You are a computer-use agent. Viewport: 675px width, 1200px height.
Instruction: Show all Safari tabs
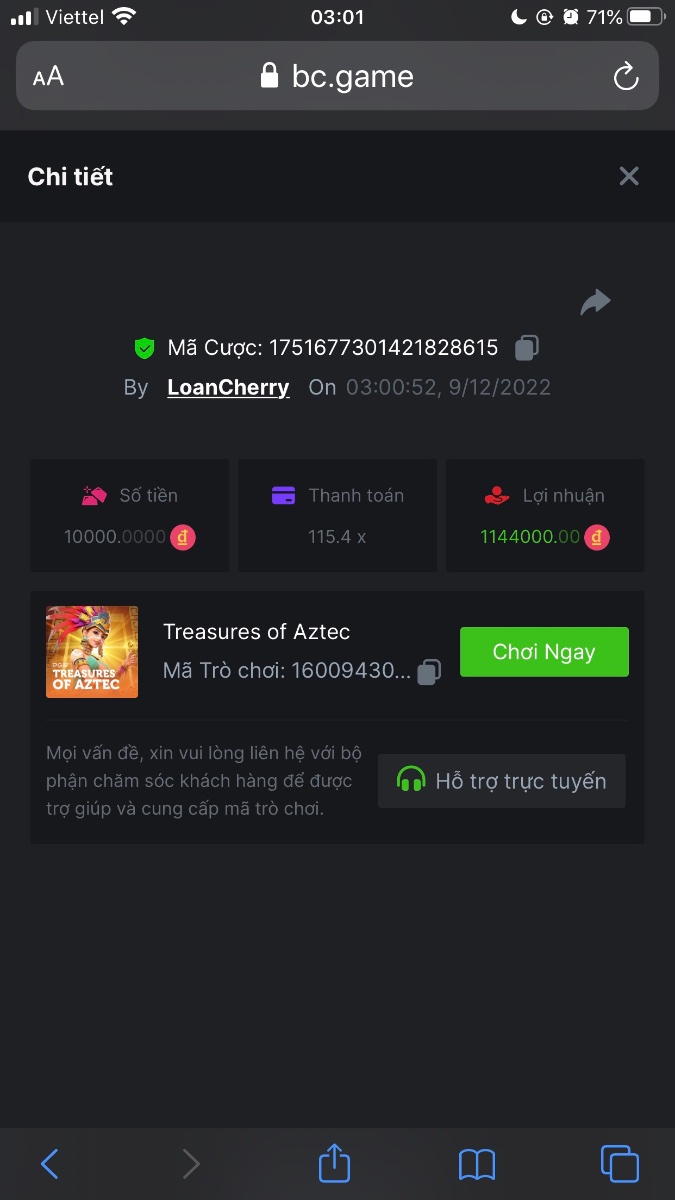pyautogui.click(x=619, y=1163)
